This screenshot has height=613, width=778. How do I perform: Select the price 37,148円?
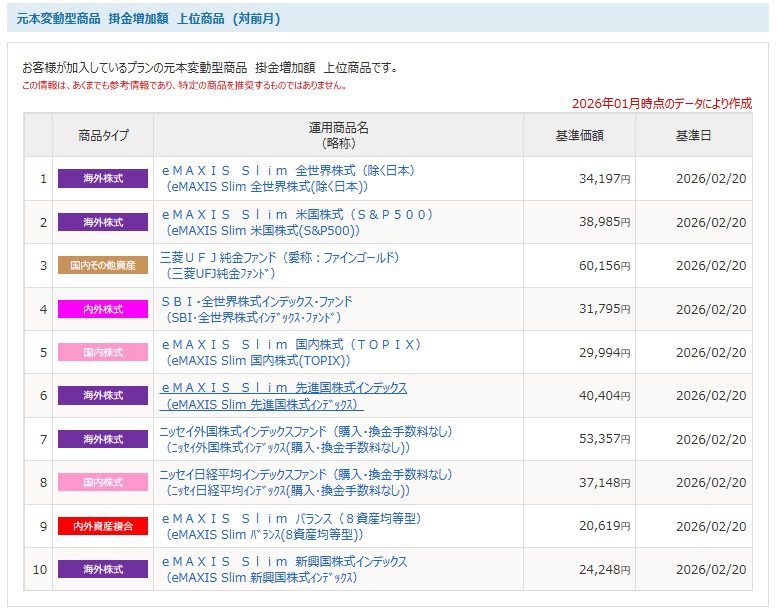click(x=604, y=482)
